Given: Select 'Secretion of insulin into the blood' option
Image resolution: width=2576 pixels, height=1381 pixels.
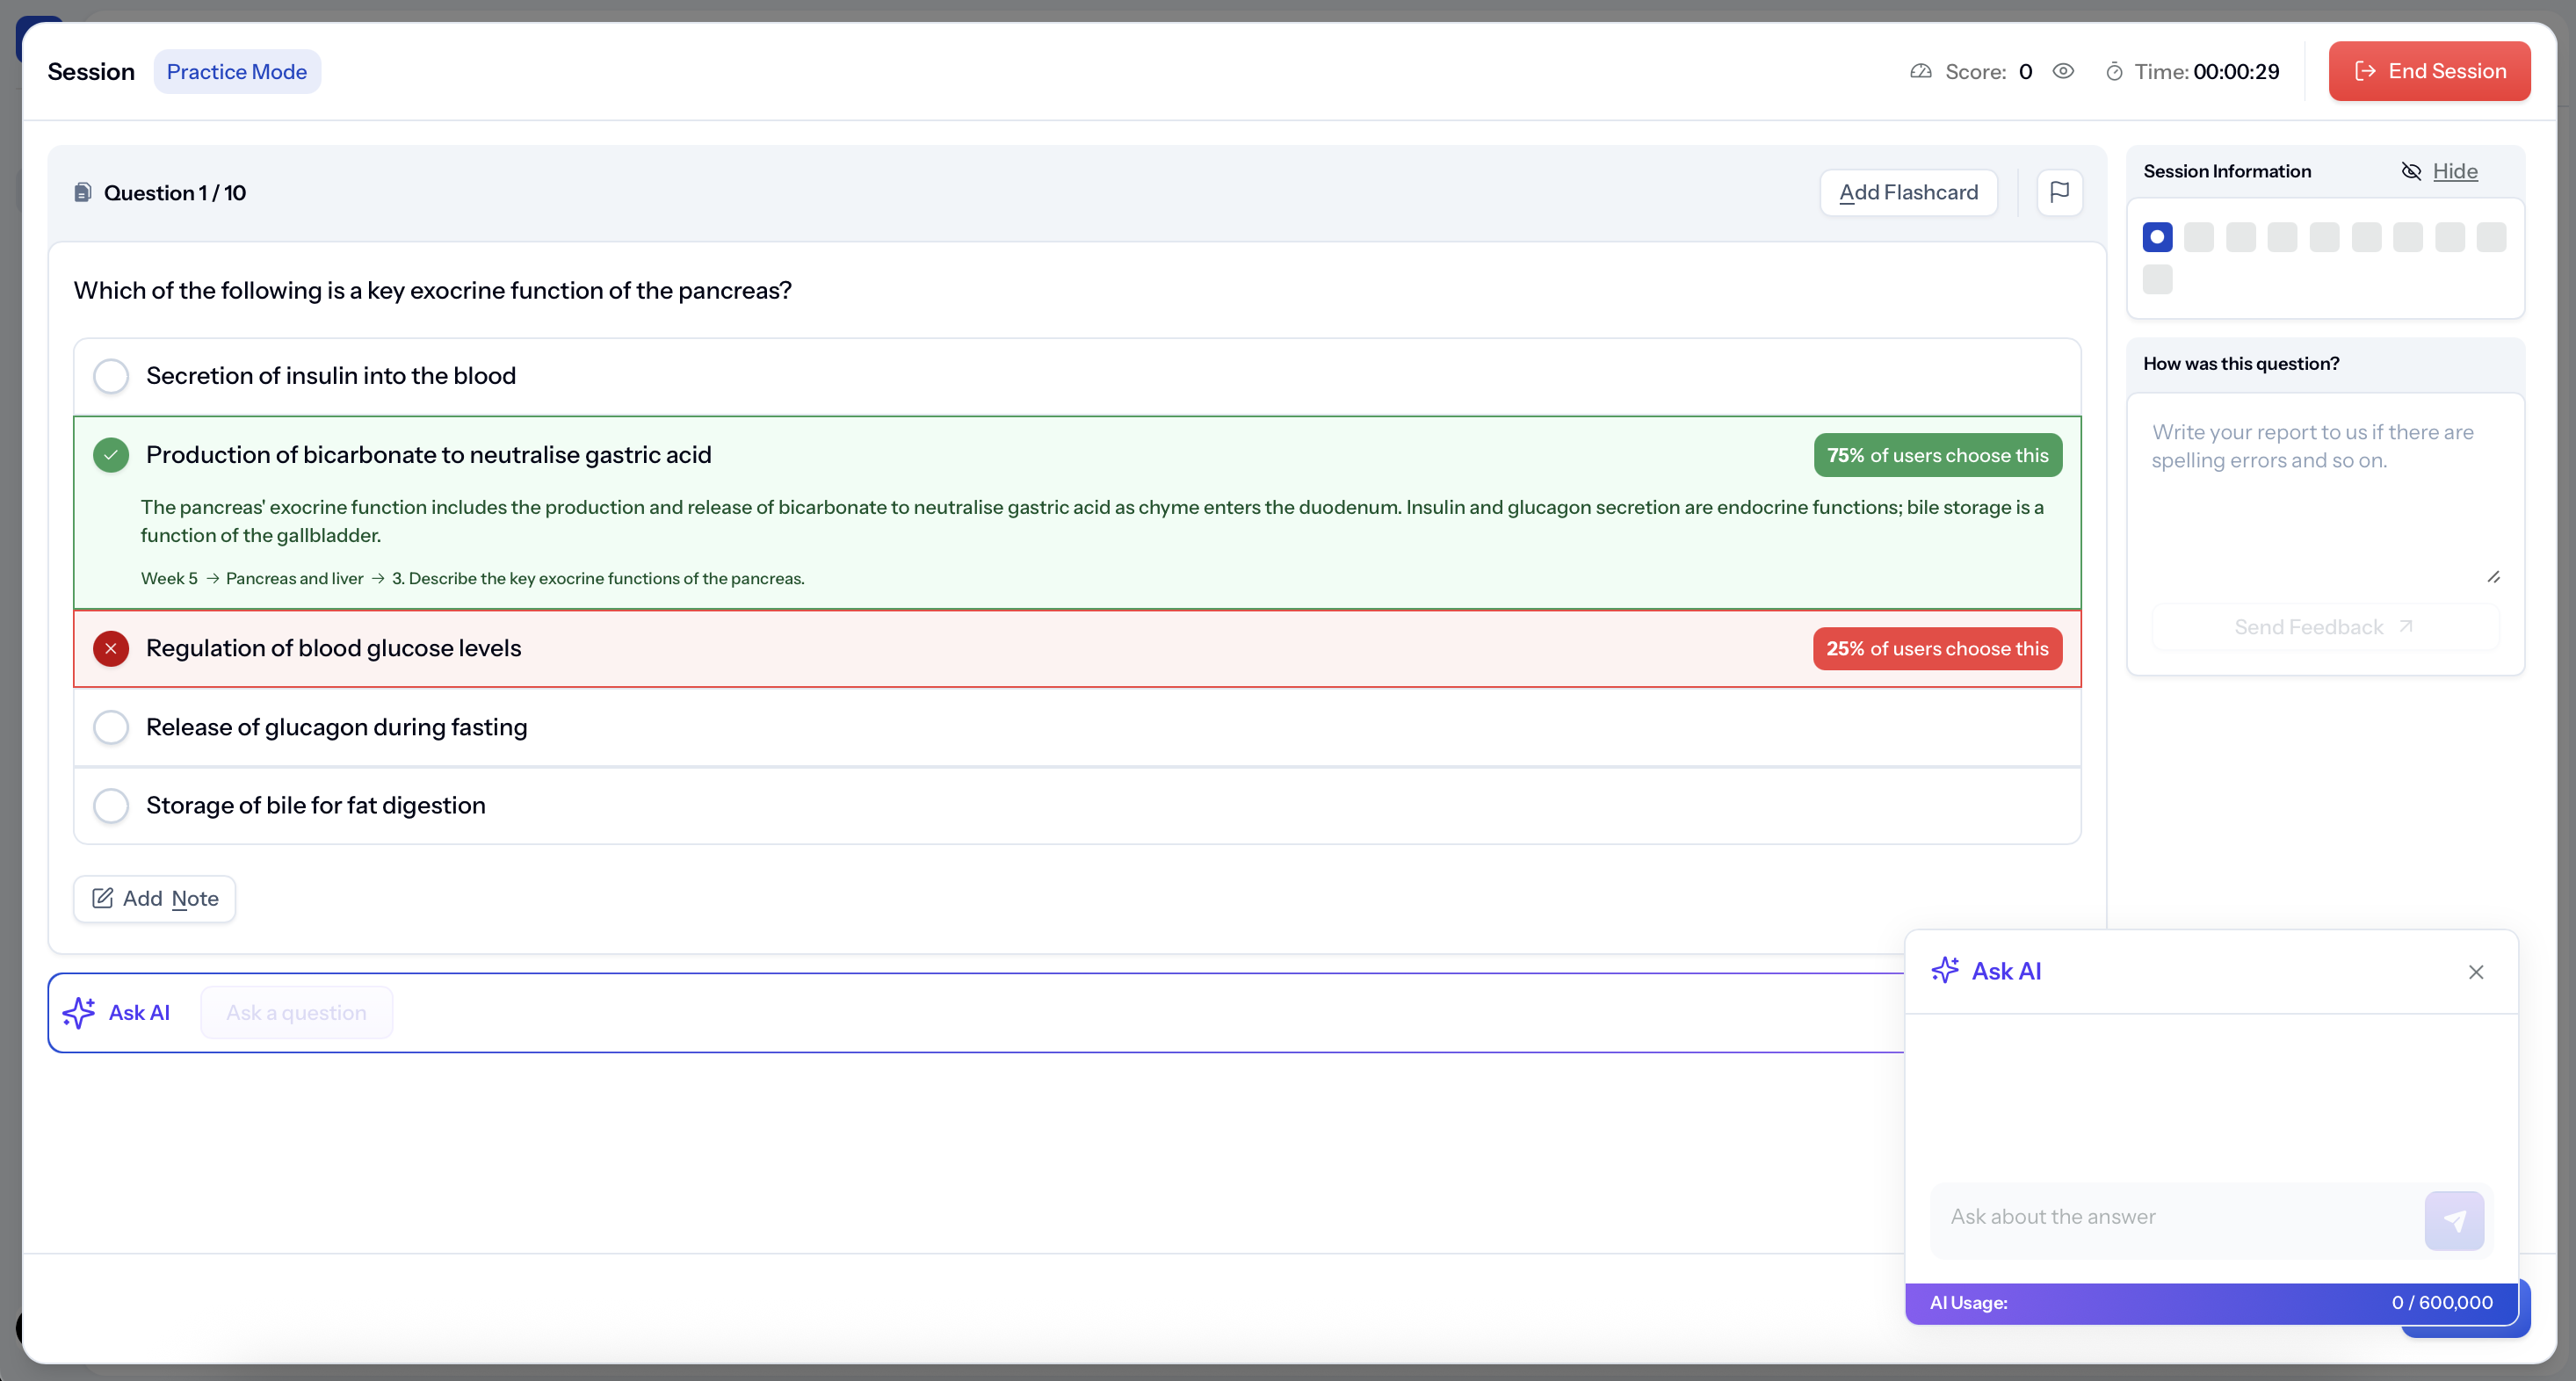Looking at the screenshot, I should point(111,376).
